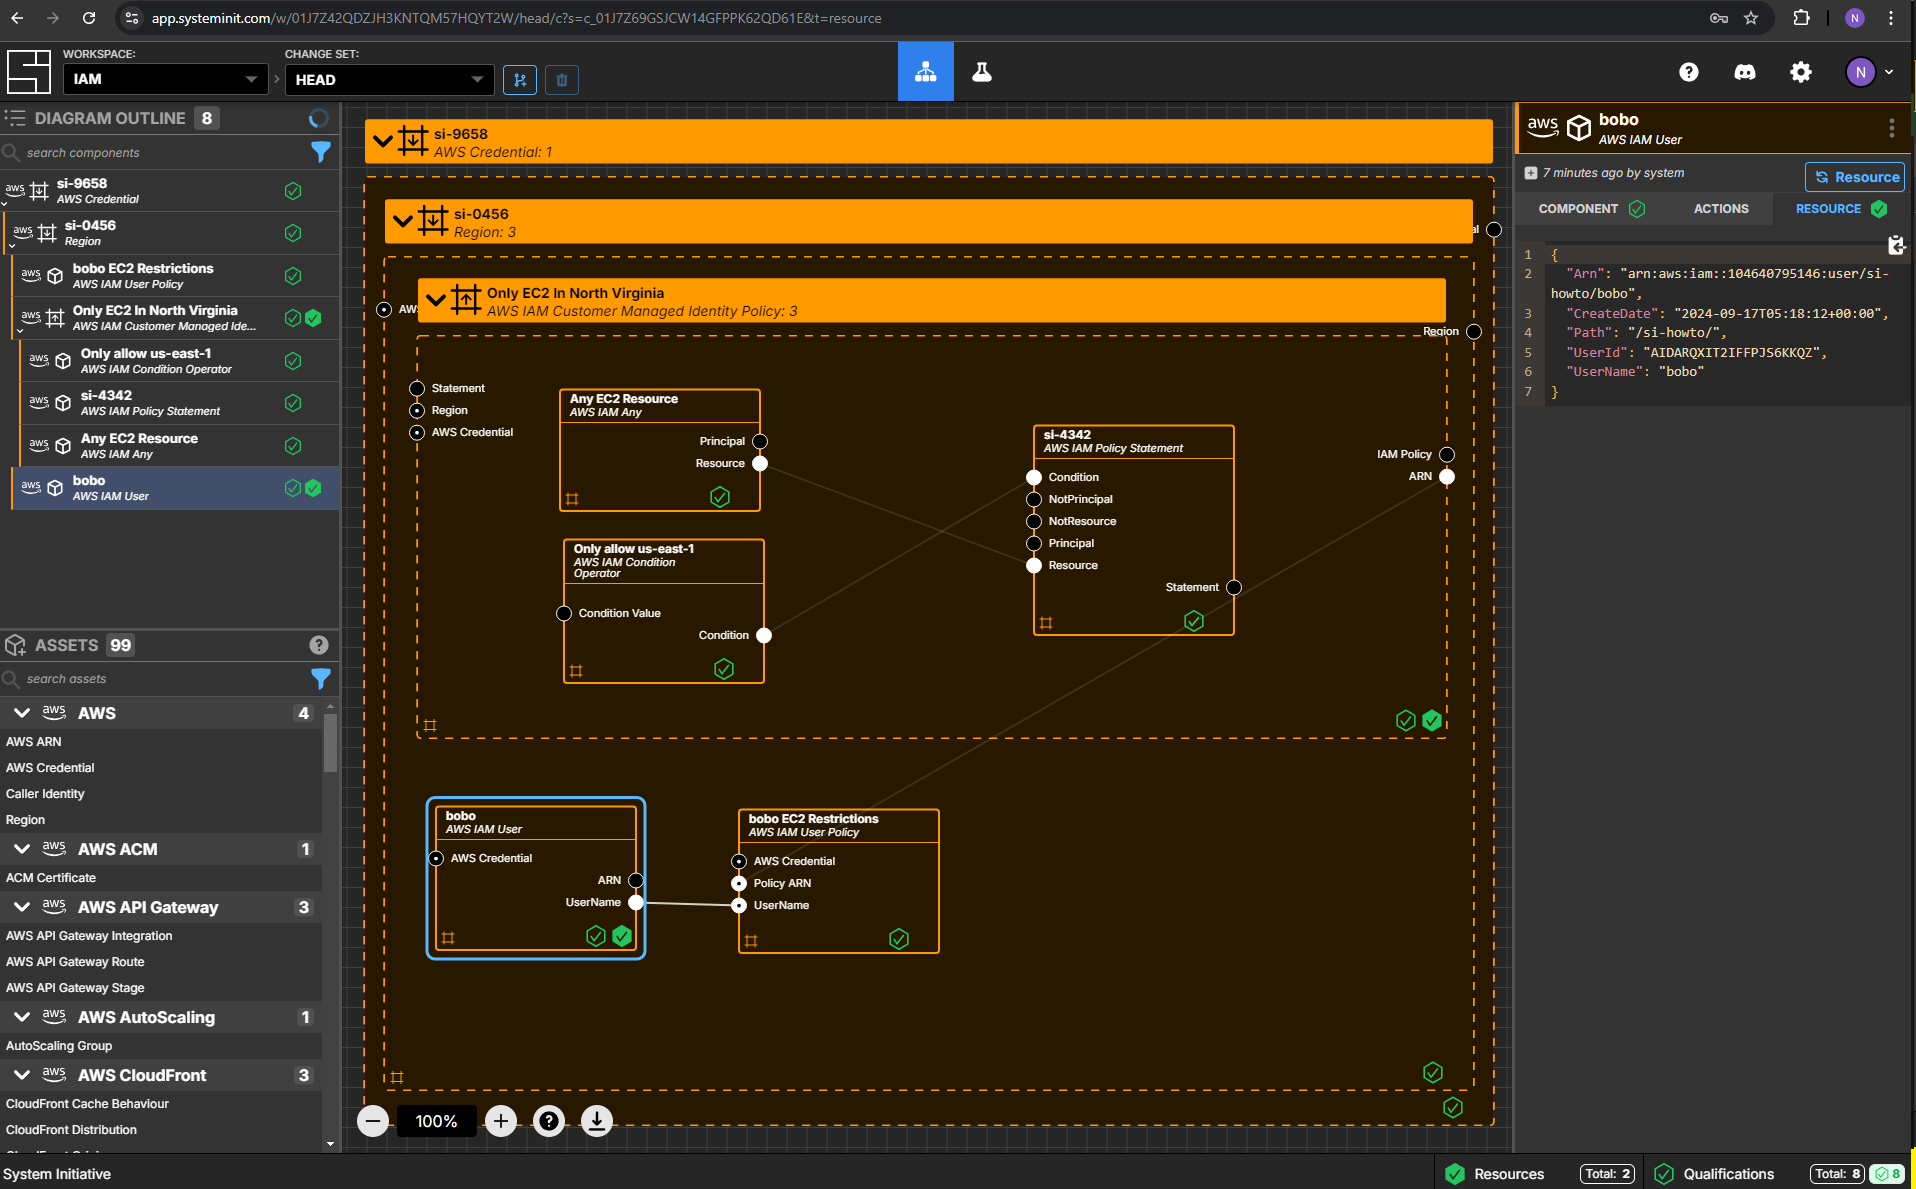Select bobo EC2 Restrictions in outline
This screenshot has height=1189, width=1916.
(176, 275)
